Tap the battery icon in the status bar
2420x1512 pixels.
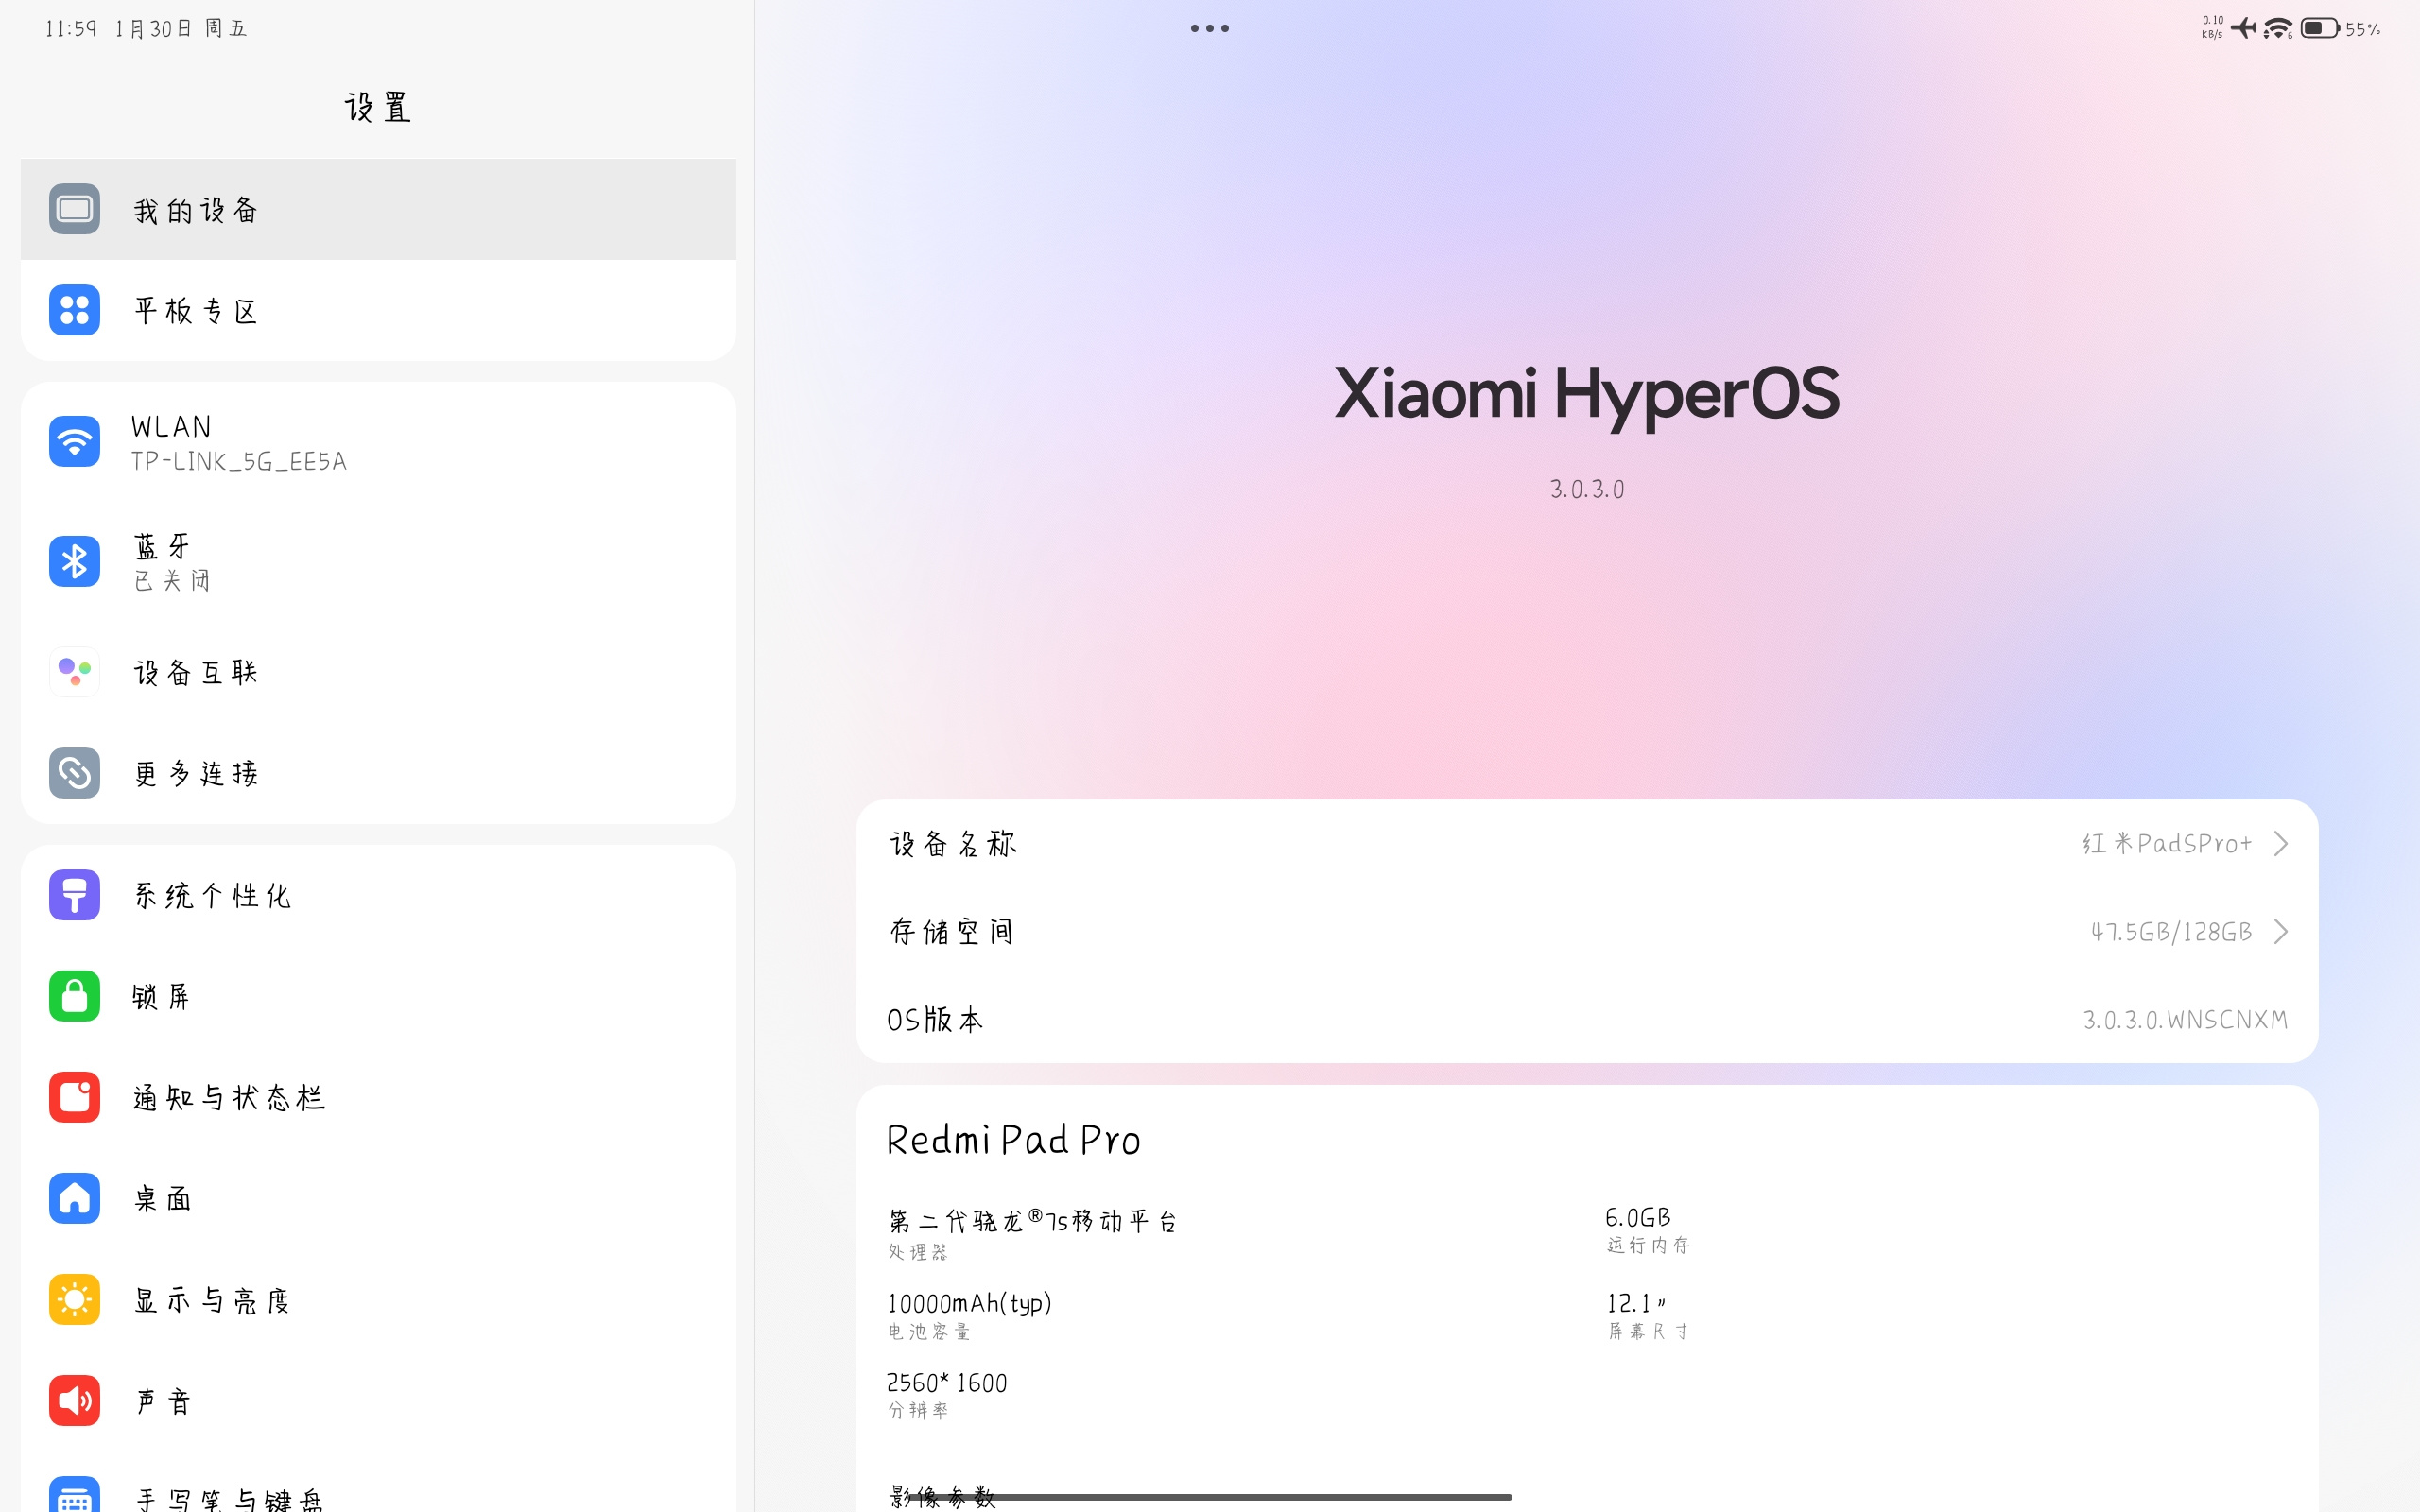2320,28
